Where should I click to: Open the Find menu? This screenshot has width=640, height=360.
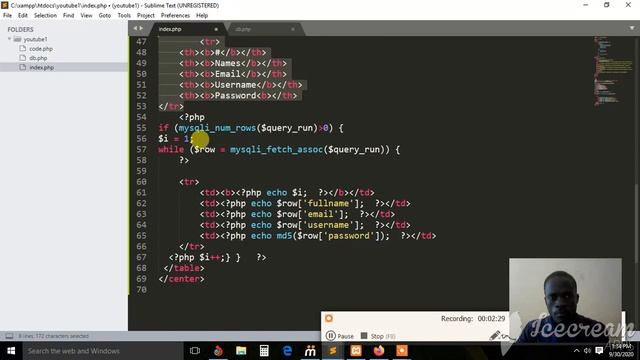69,16
